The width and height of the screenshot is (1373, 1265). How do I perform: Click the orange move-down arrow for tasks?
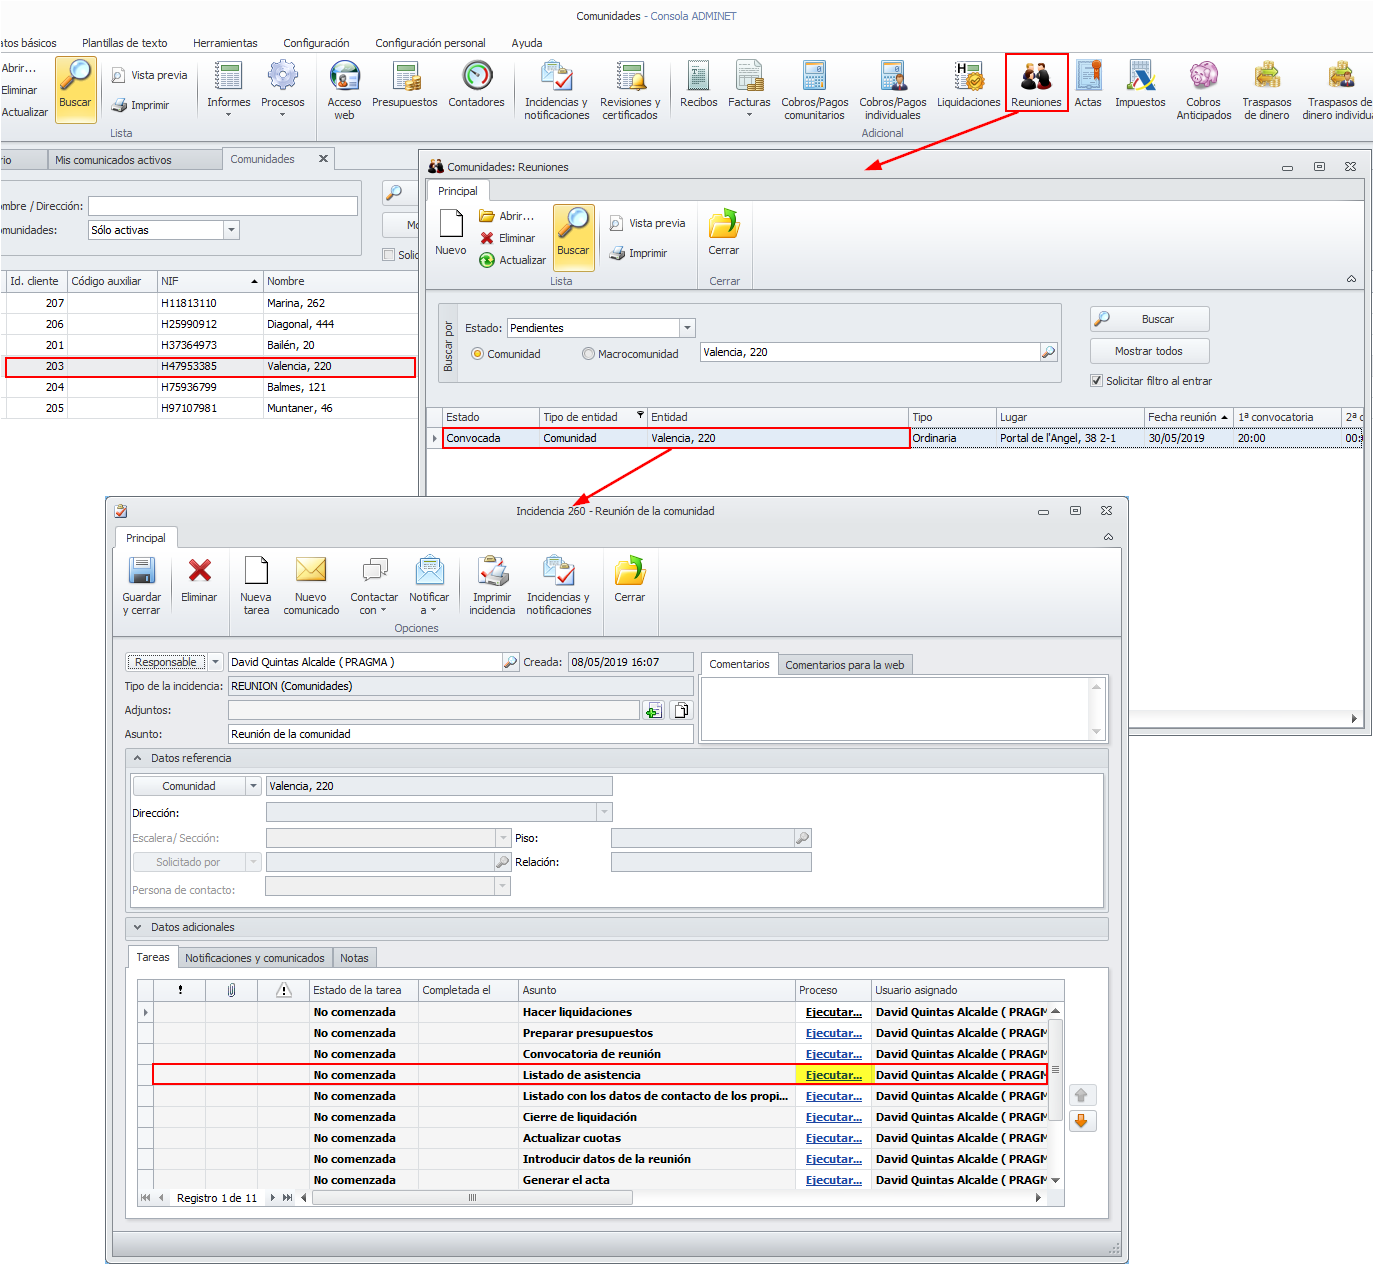tap(1082, 1121)
